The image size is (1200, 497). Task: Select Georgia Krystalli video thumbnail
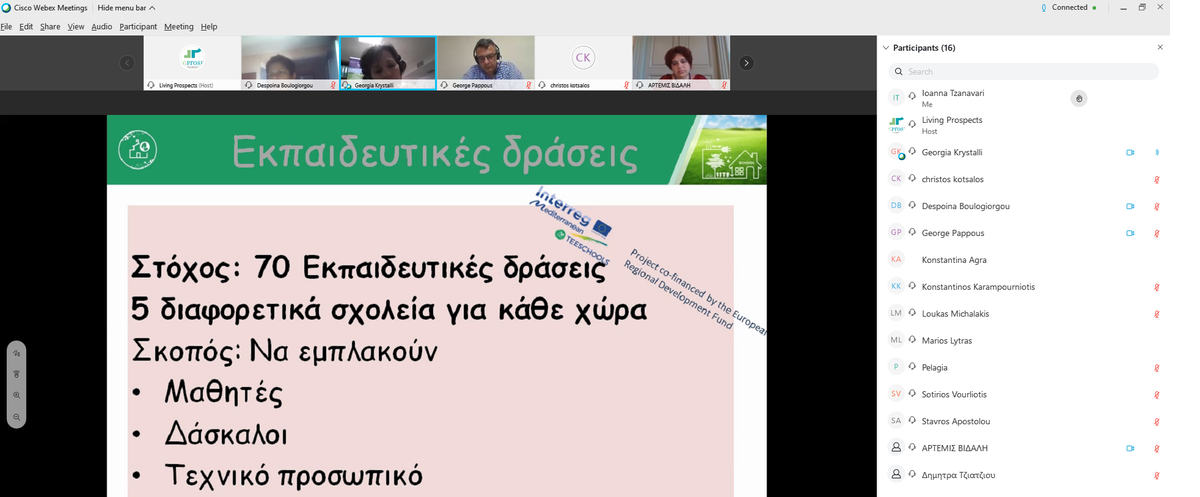coord(388,63)
